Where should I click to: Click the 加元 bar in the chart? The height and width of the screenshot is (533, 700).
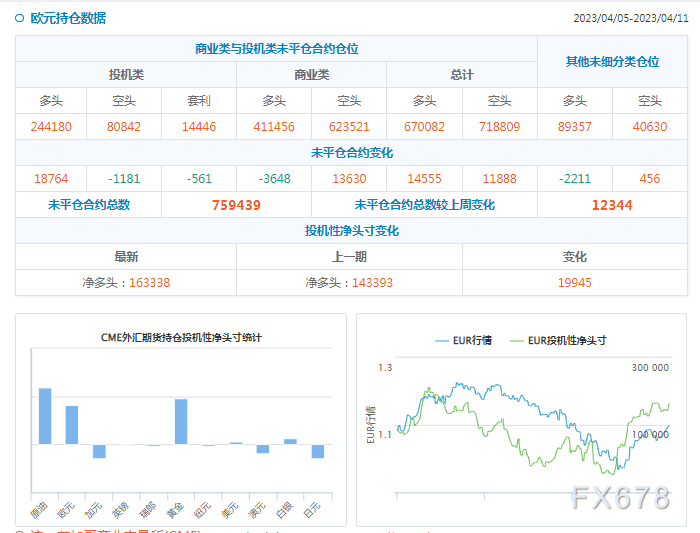click(x=99, y=451)
